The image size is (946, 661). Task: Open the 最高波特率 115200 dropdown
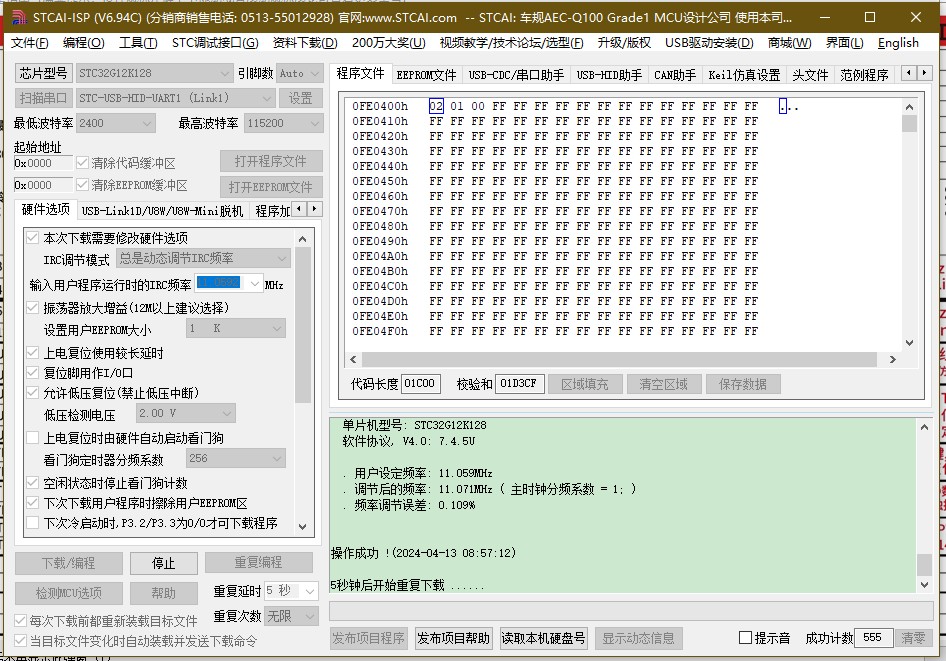(284, 123)
